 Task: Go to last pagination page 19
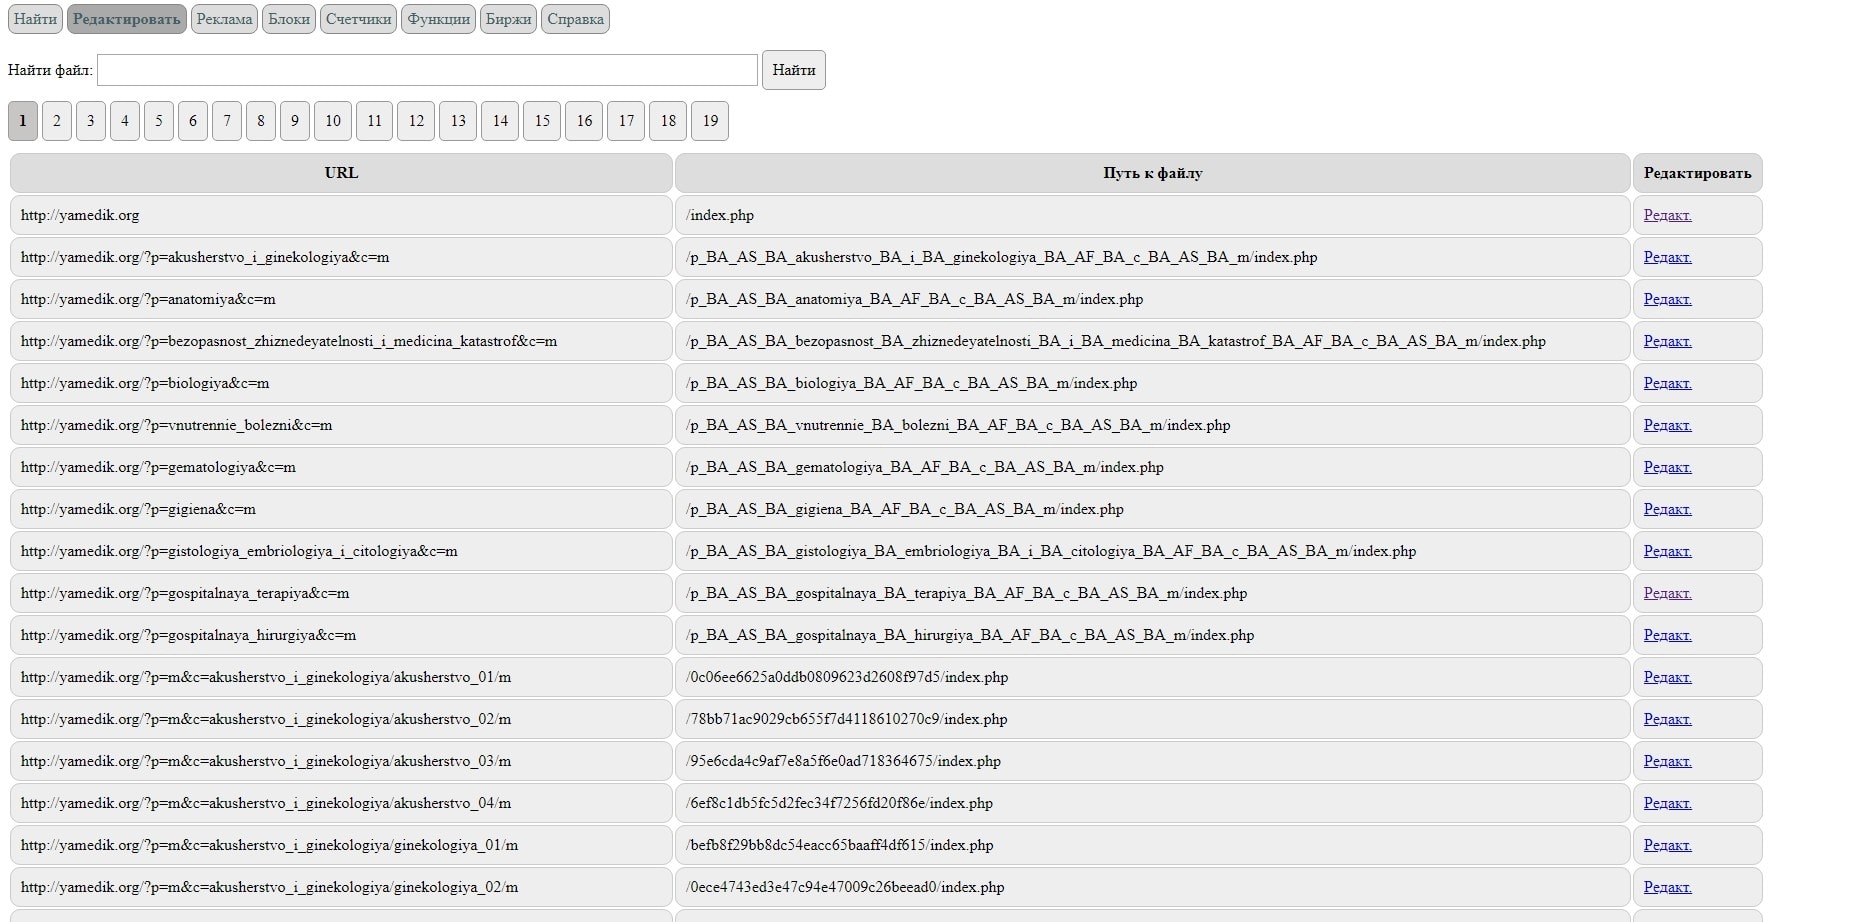tap(710, 121)
